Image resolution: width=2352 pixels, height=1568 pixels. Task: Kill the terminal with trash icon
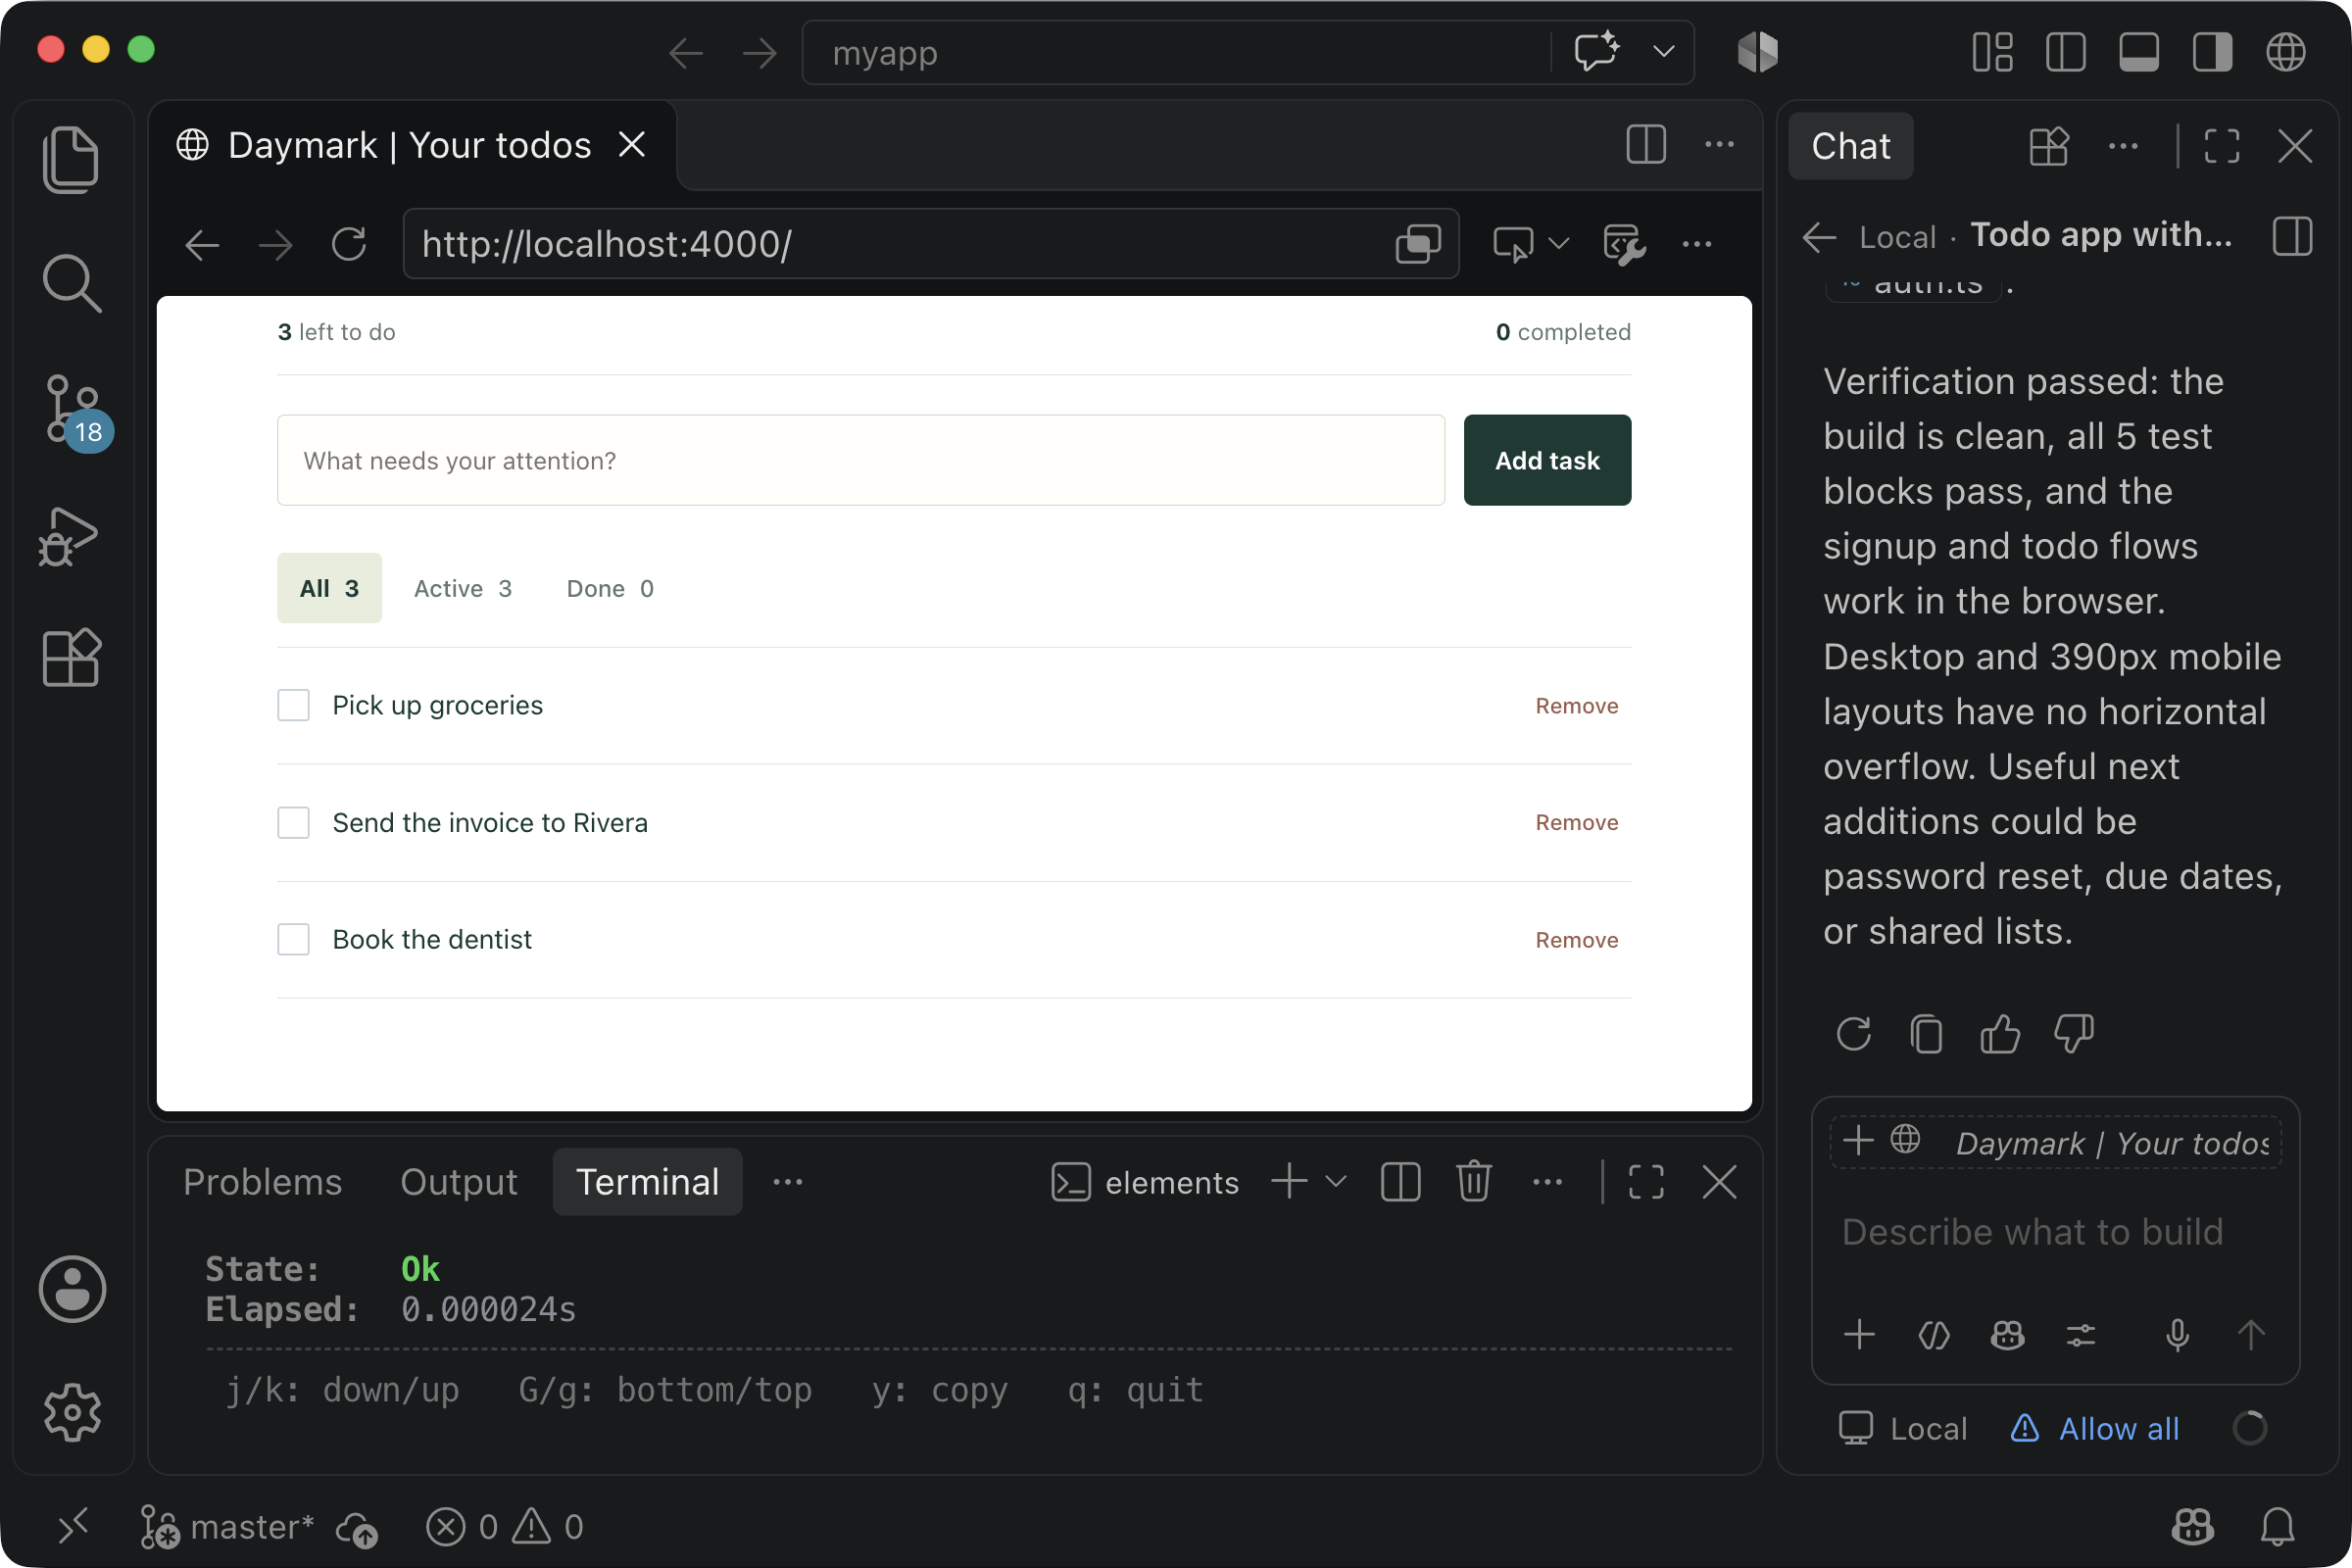(1473, 1181)
